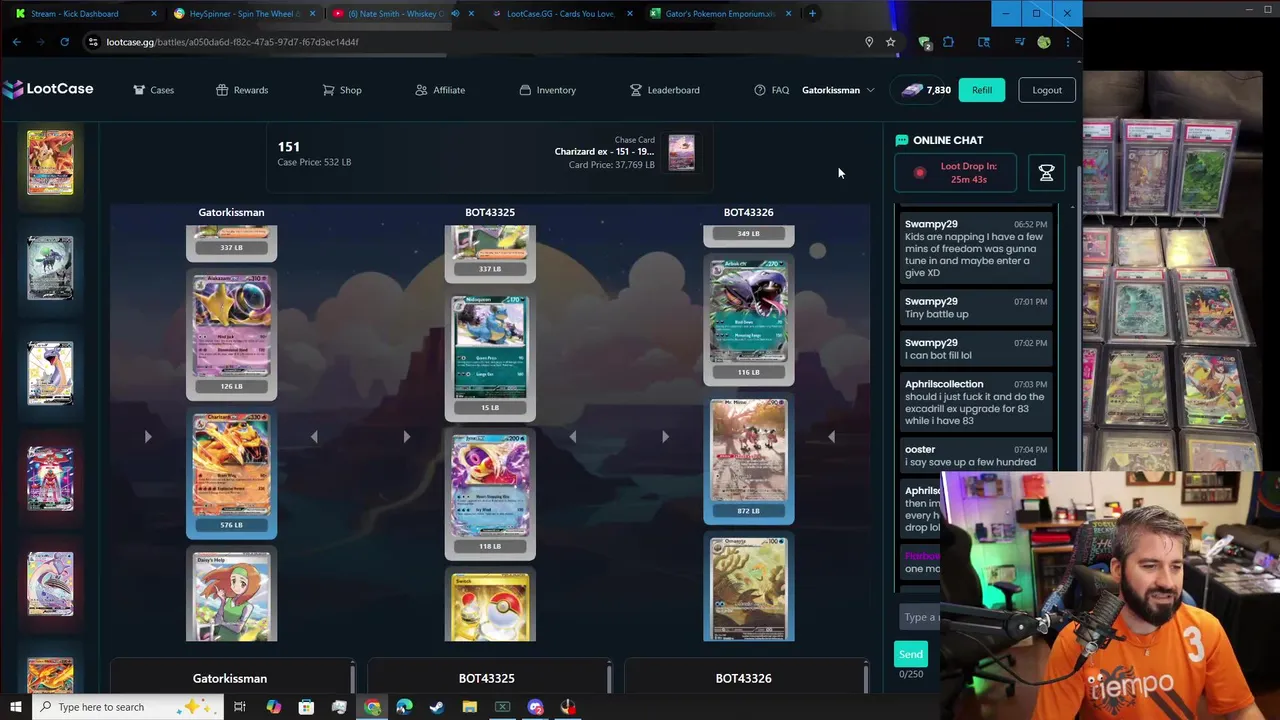Open the Rewards page
1280x720 pixels.
pos(242,90)
